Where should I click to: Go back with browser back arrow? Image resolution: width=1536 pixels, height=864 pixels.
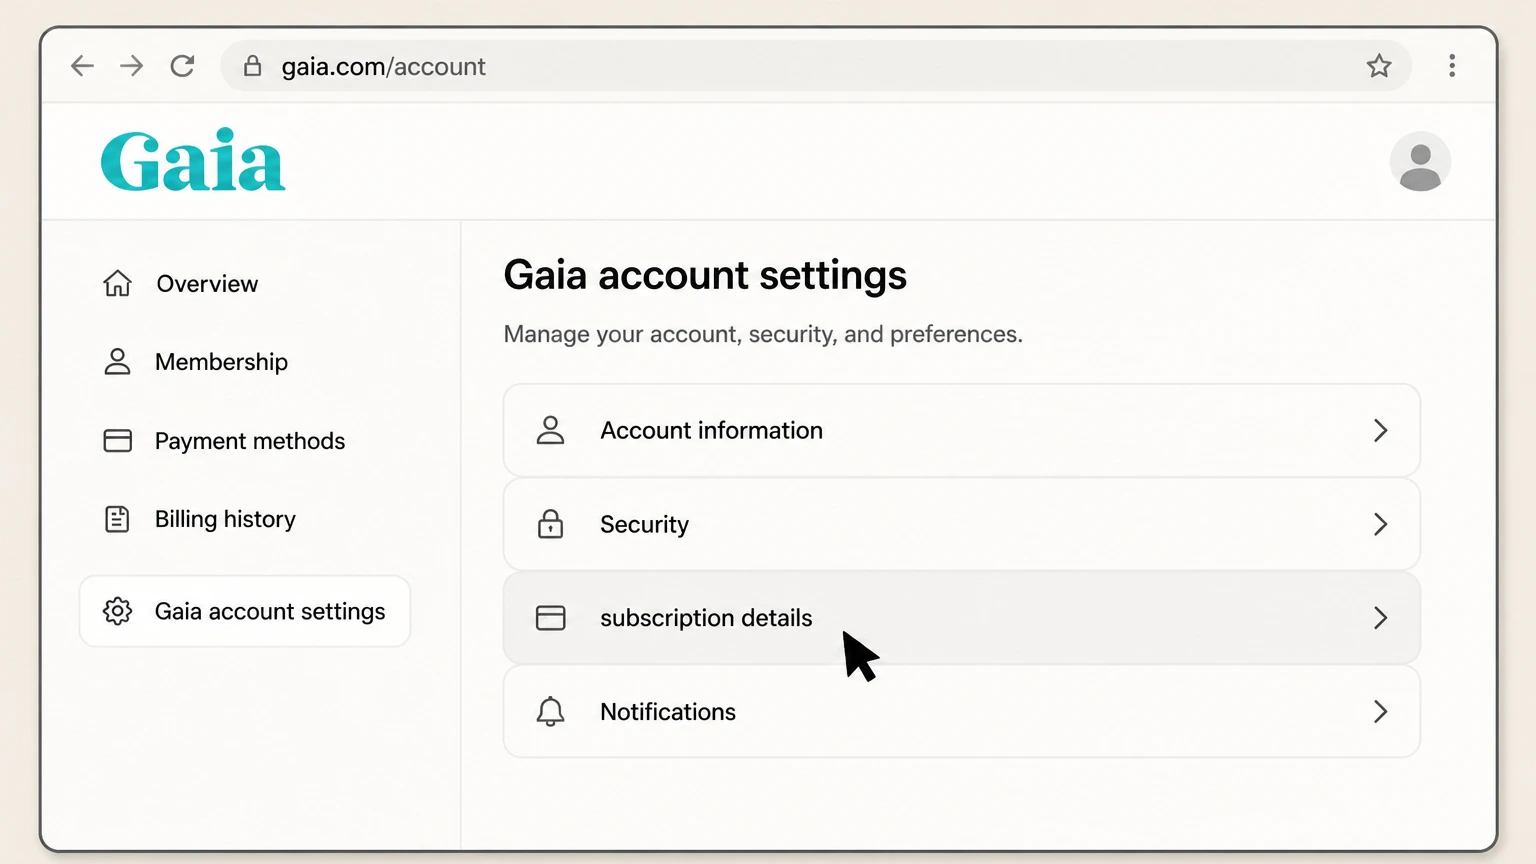point(82,66)
